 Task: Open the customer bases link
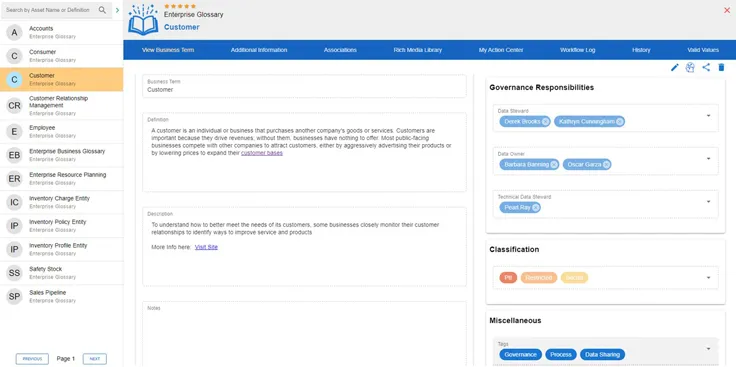tap(262, 153)
